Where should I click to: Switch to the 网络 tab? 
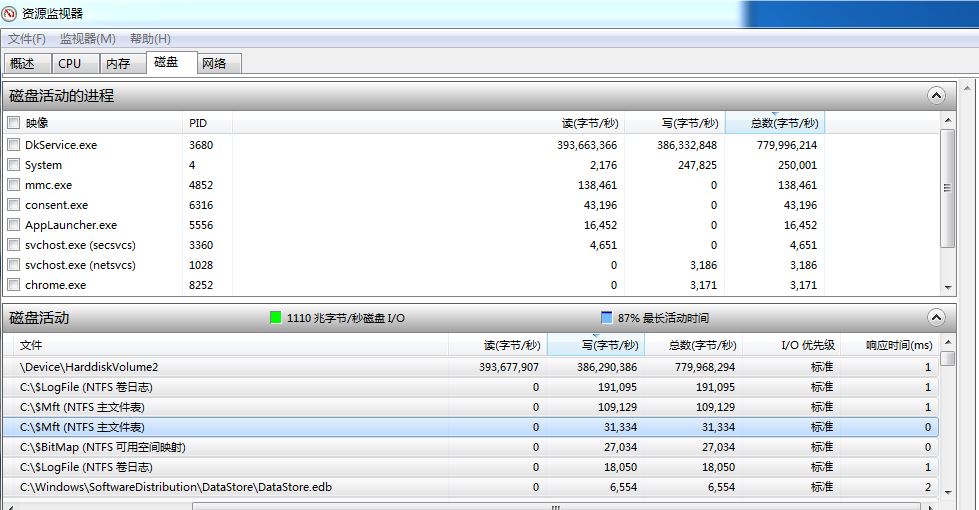214,63
